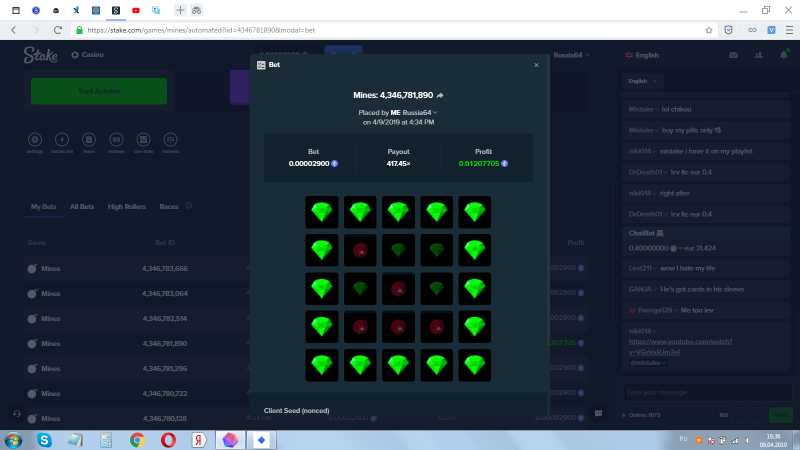Screen dimensions: 800x450
Task: Open the Hotkeys keyboard icon
Action: click(x=116, y=139)
